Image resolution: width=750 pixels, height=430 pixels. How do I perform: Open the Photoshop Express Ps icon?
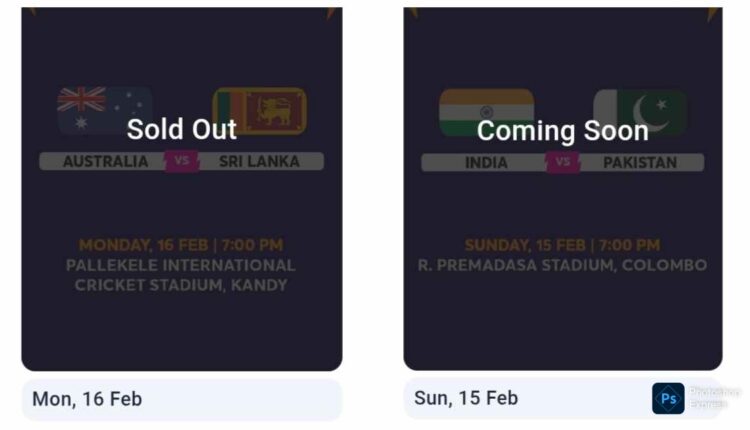coord(668,398)
